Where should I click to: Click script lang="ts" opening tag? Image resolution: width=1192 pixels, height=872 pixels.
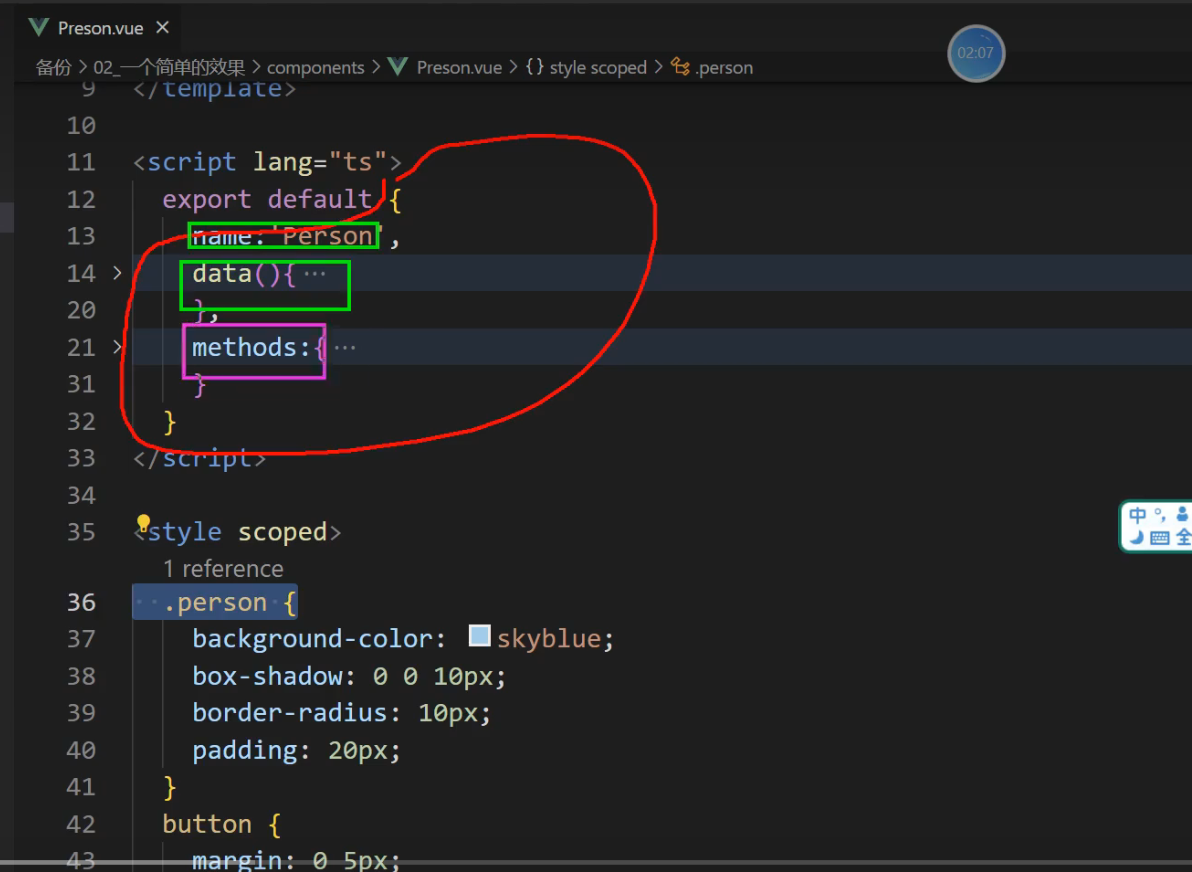(267, 162)
